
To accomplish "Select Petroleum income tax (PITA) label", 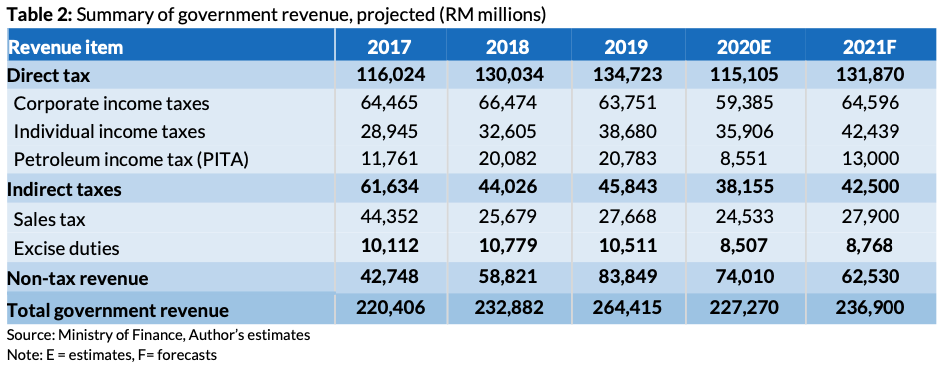I will pyautogui.click(x=131, y=160).
